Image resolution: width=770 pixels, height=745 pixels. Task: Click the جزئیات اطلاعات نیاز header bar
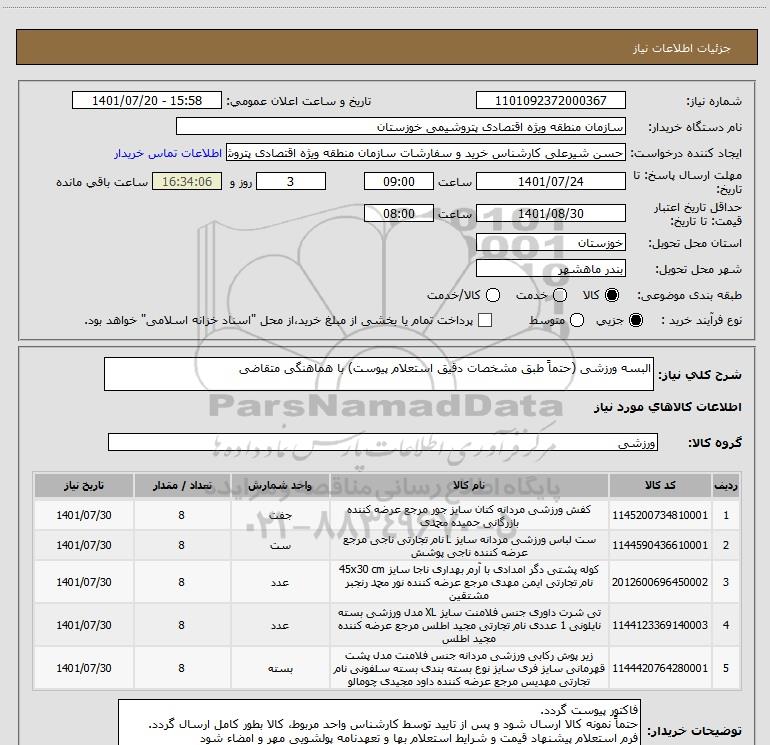386,47
